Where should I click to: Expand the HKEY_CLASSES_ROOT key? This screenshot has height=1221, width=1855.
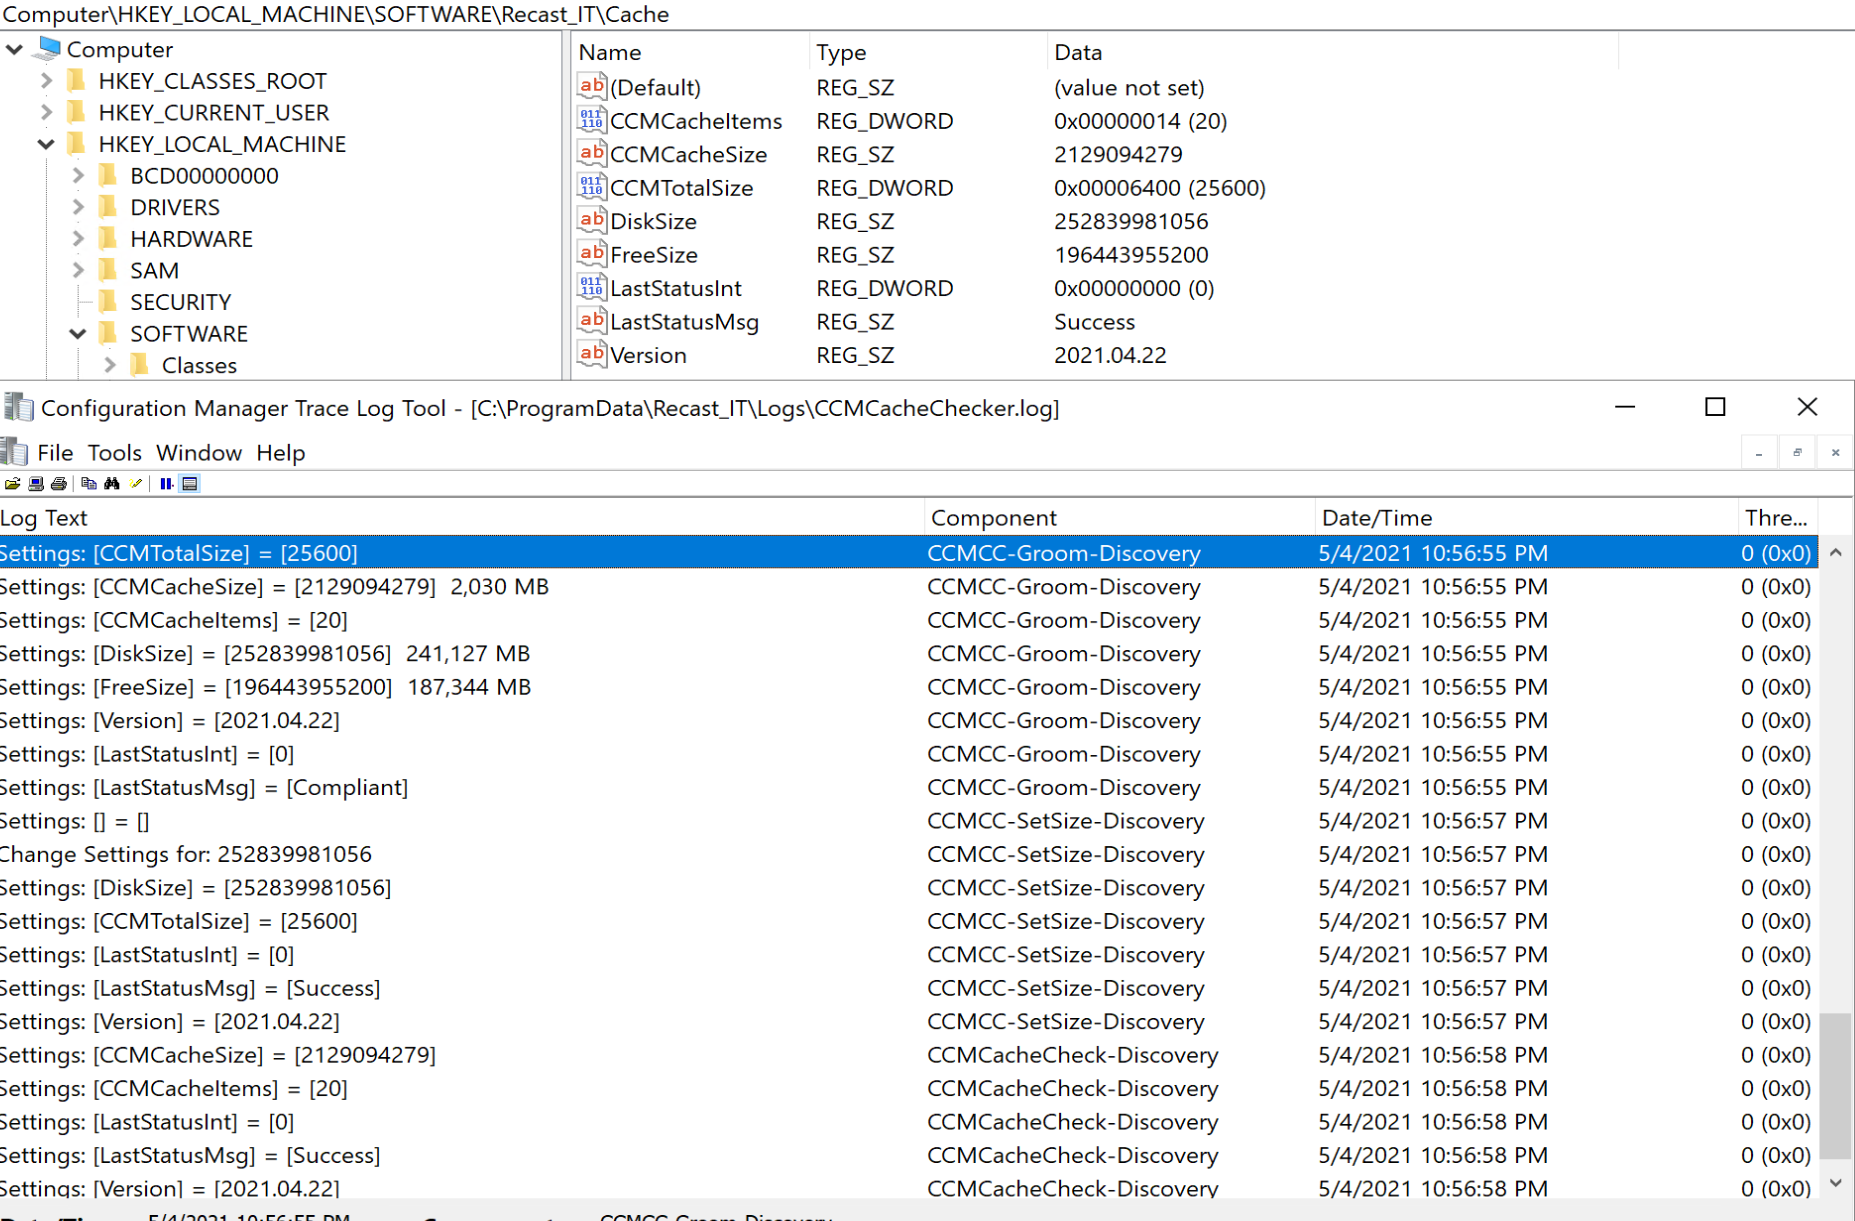pos(46,81)
